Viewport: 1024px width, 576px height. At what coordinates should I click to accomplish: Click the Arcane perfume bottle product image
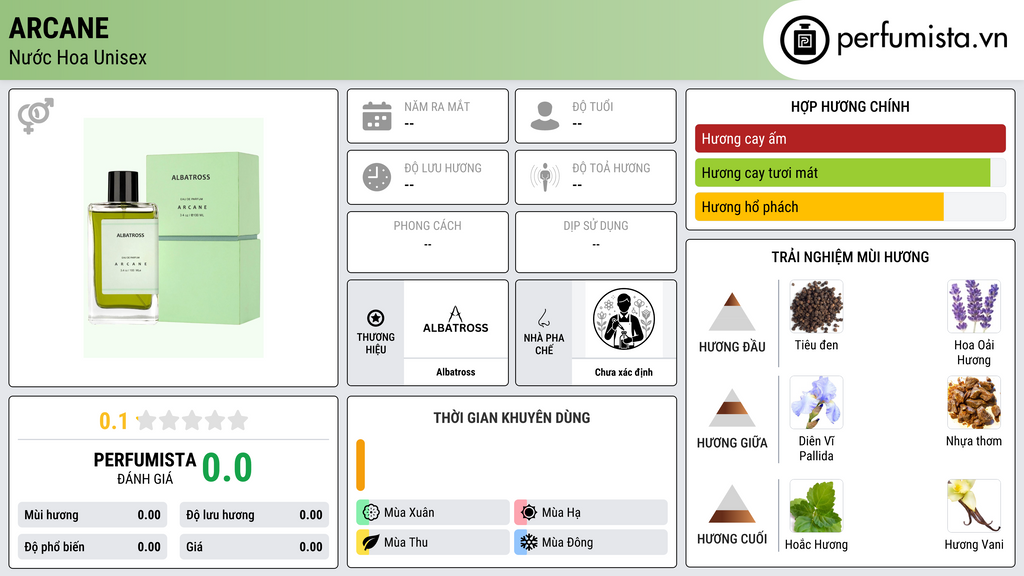pos(173,237)
